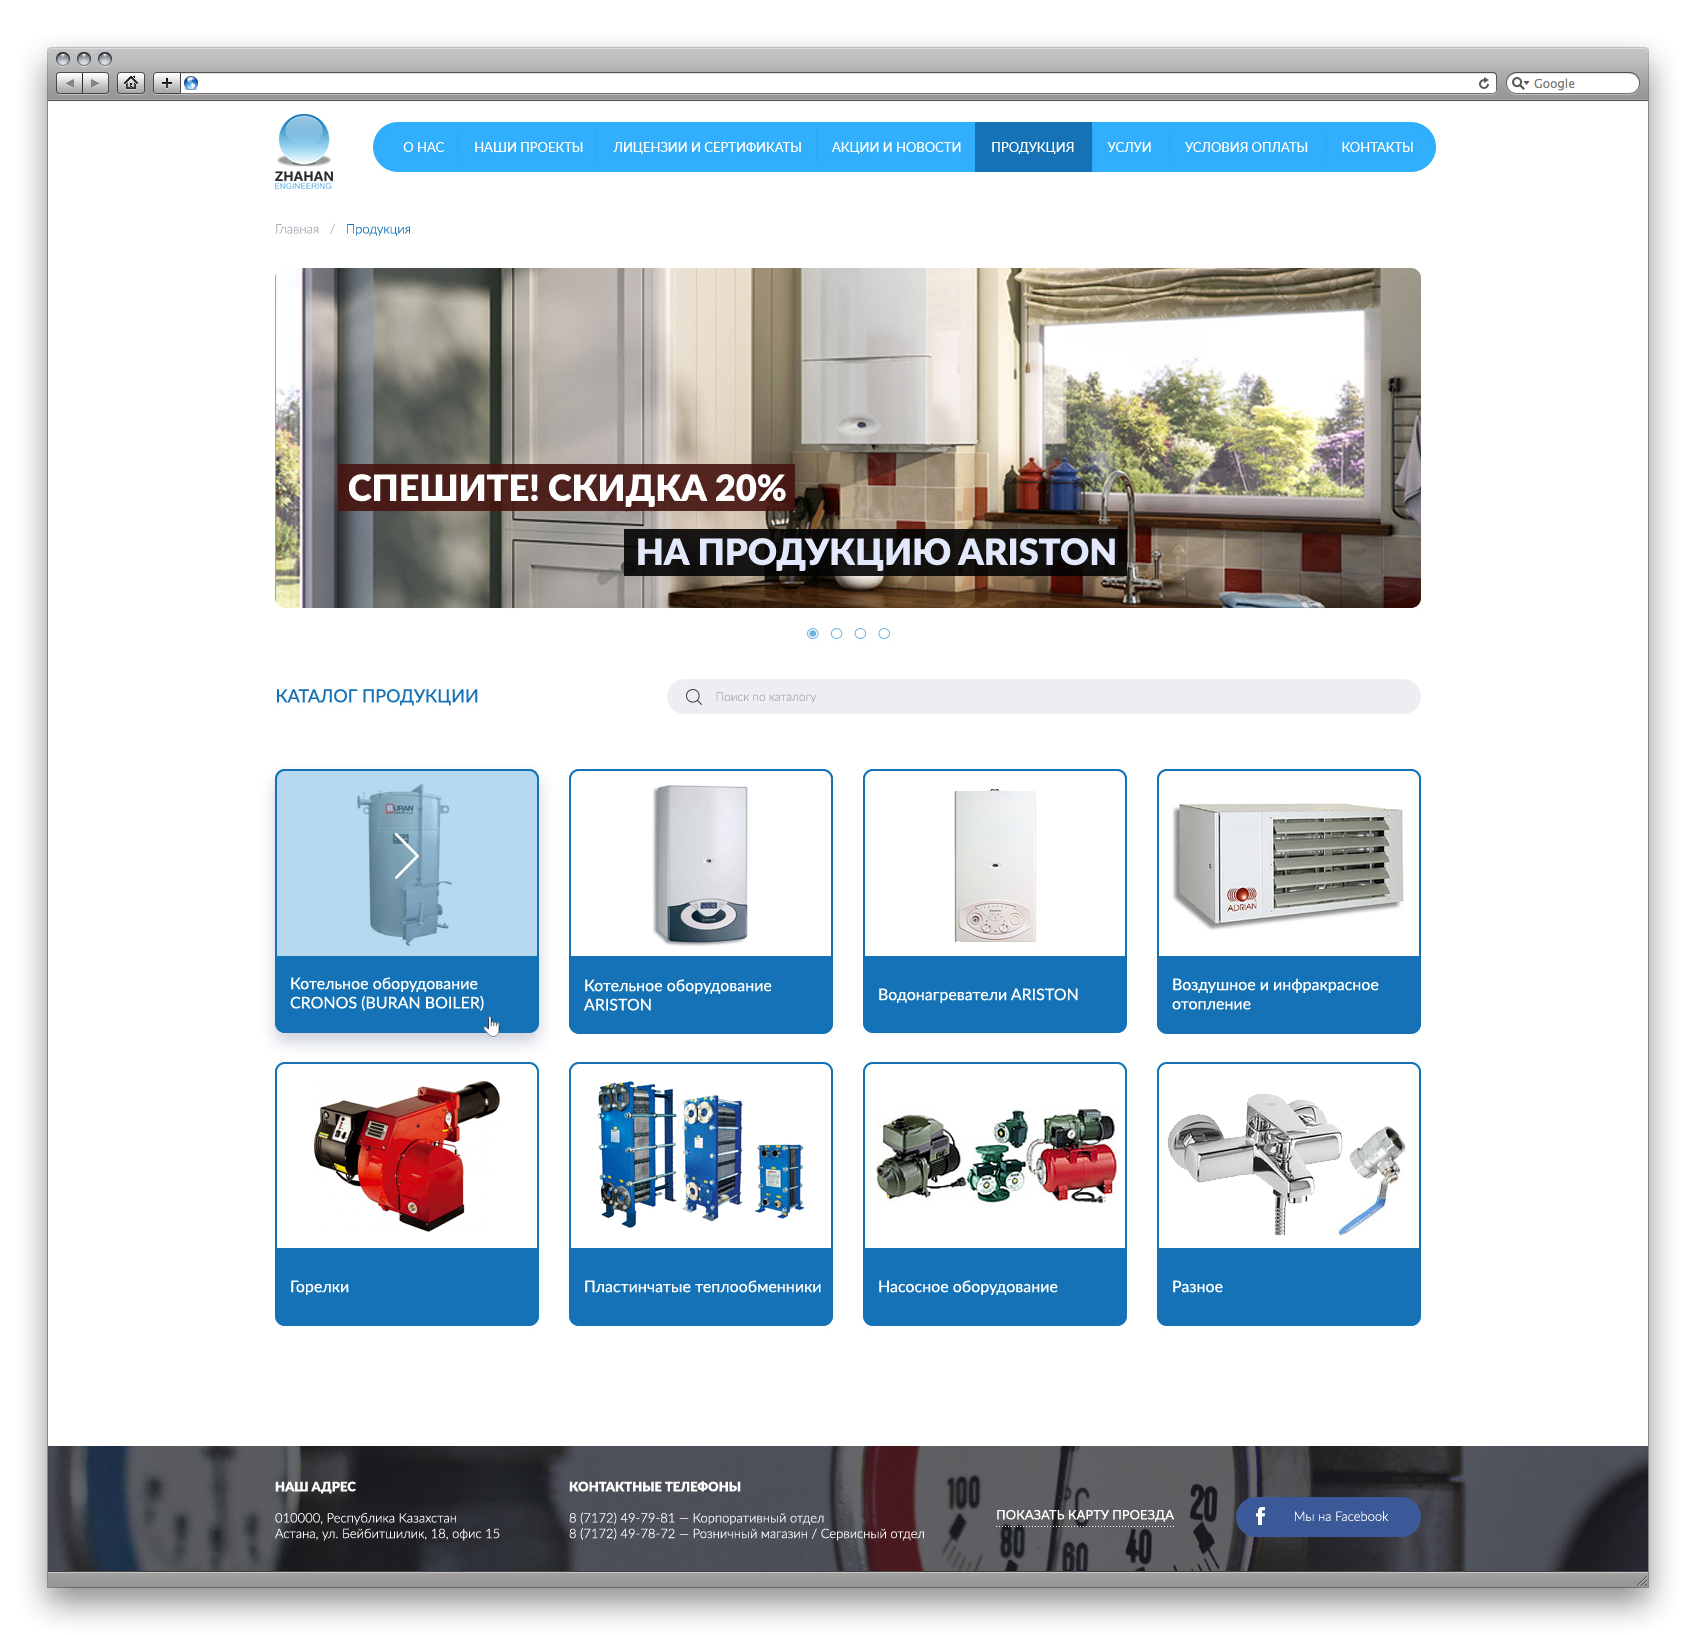Click the ADRIAN air heater product image
Screen dimensions: 1696x1635
pyautogui.click(x=1289, y=864)
